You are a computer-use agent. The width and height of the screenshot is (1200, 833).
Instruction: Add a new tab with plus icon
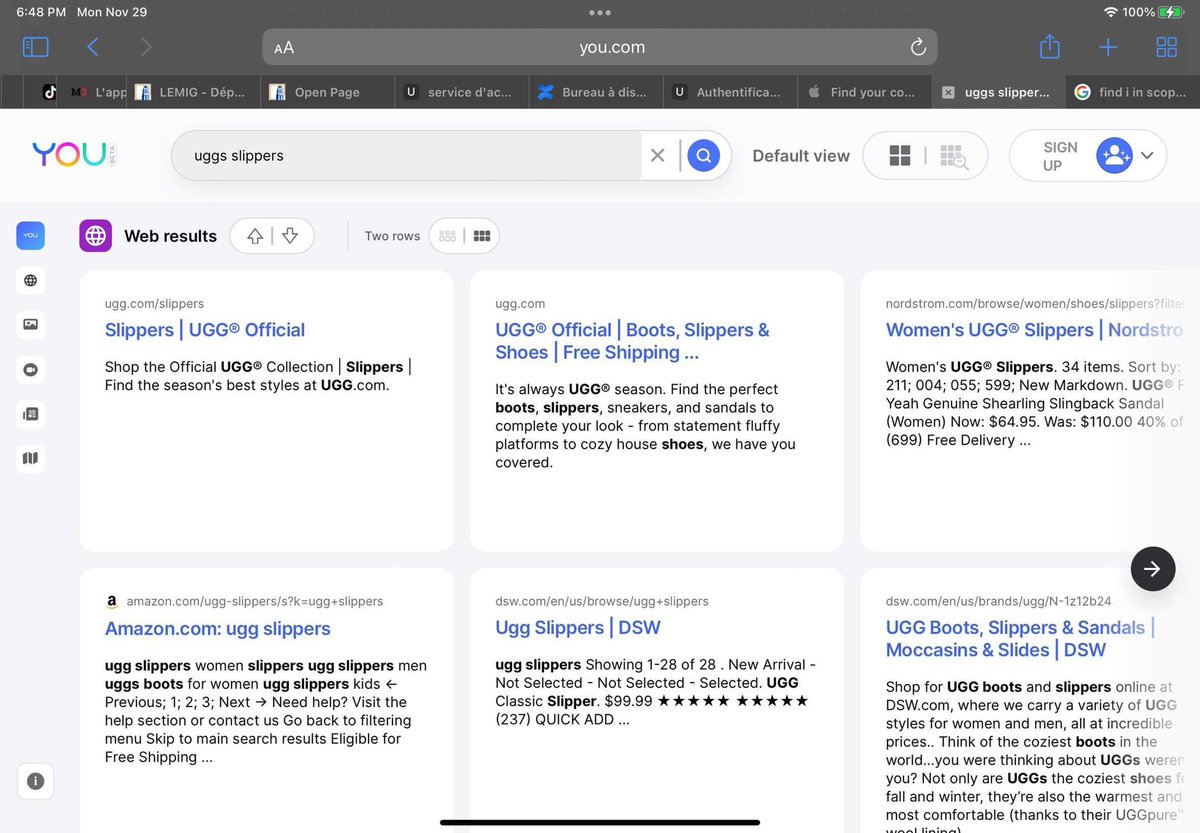coord(1108,47)
